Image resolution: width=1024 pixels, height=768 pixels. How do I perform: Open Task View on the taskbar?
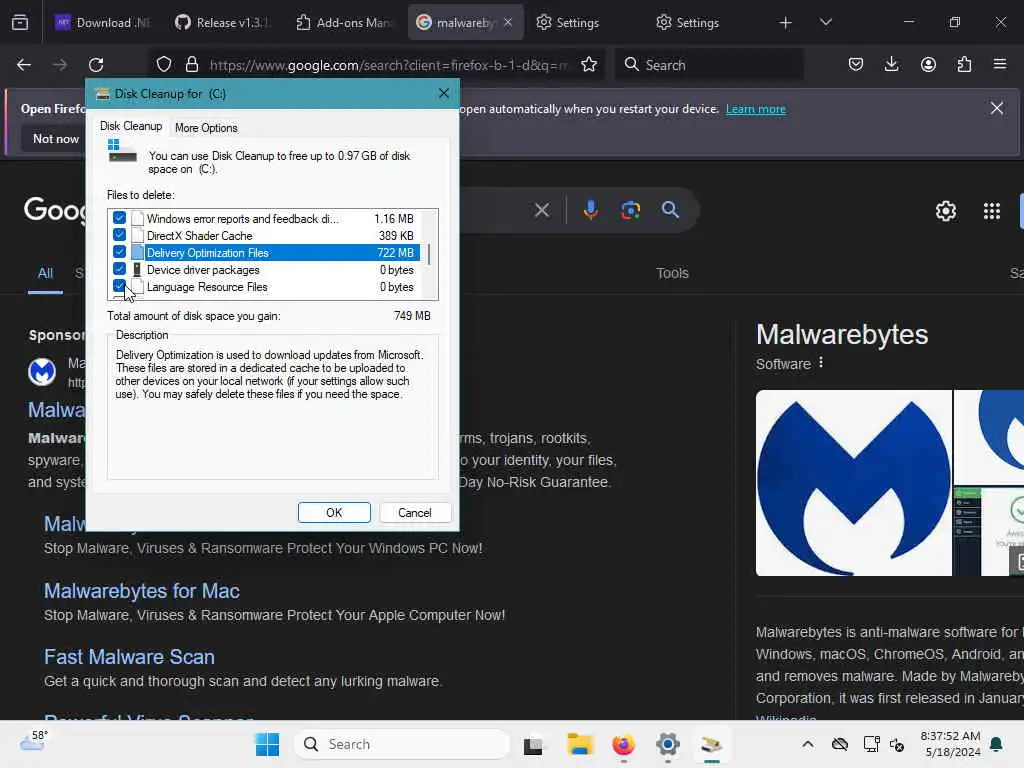pos(533,744)
